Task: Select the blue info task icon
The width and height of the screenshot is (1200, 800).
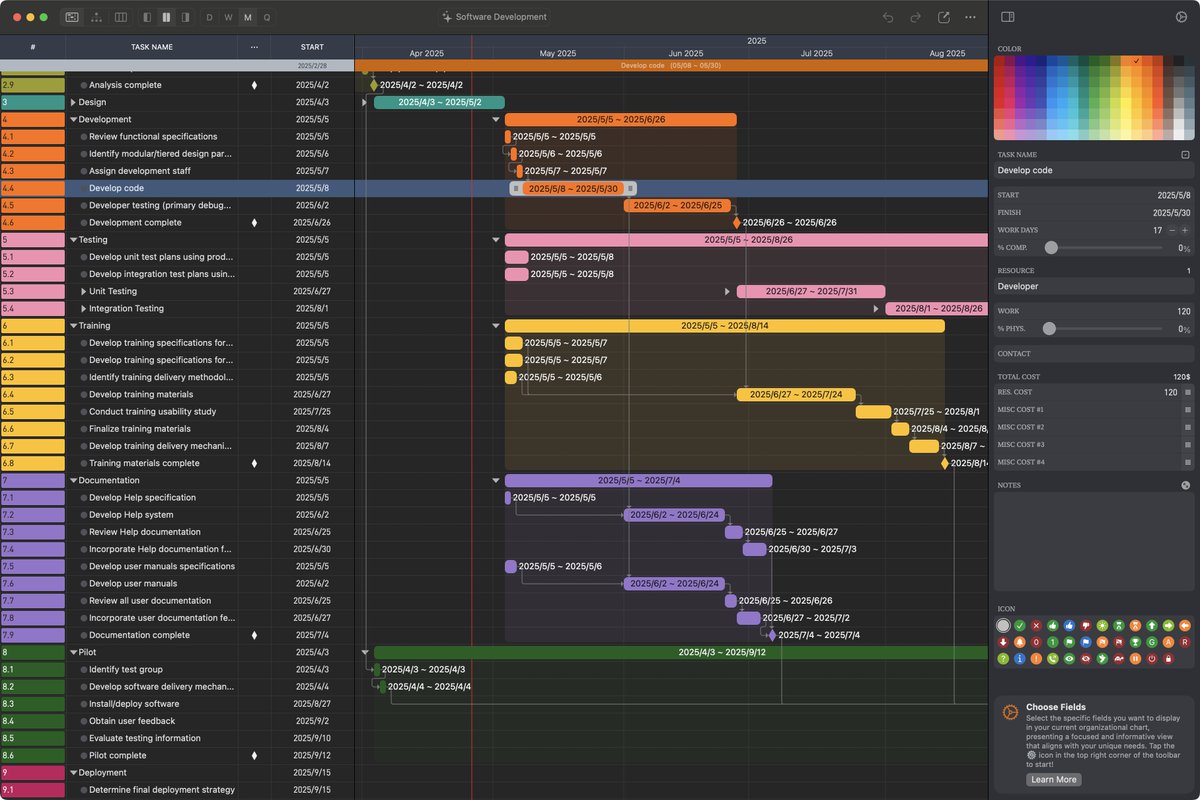Action: [x=1020, y=659]
